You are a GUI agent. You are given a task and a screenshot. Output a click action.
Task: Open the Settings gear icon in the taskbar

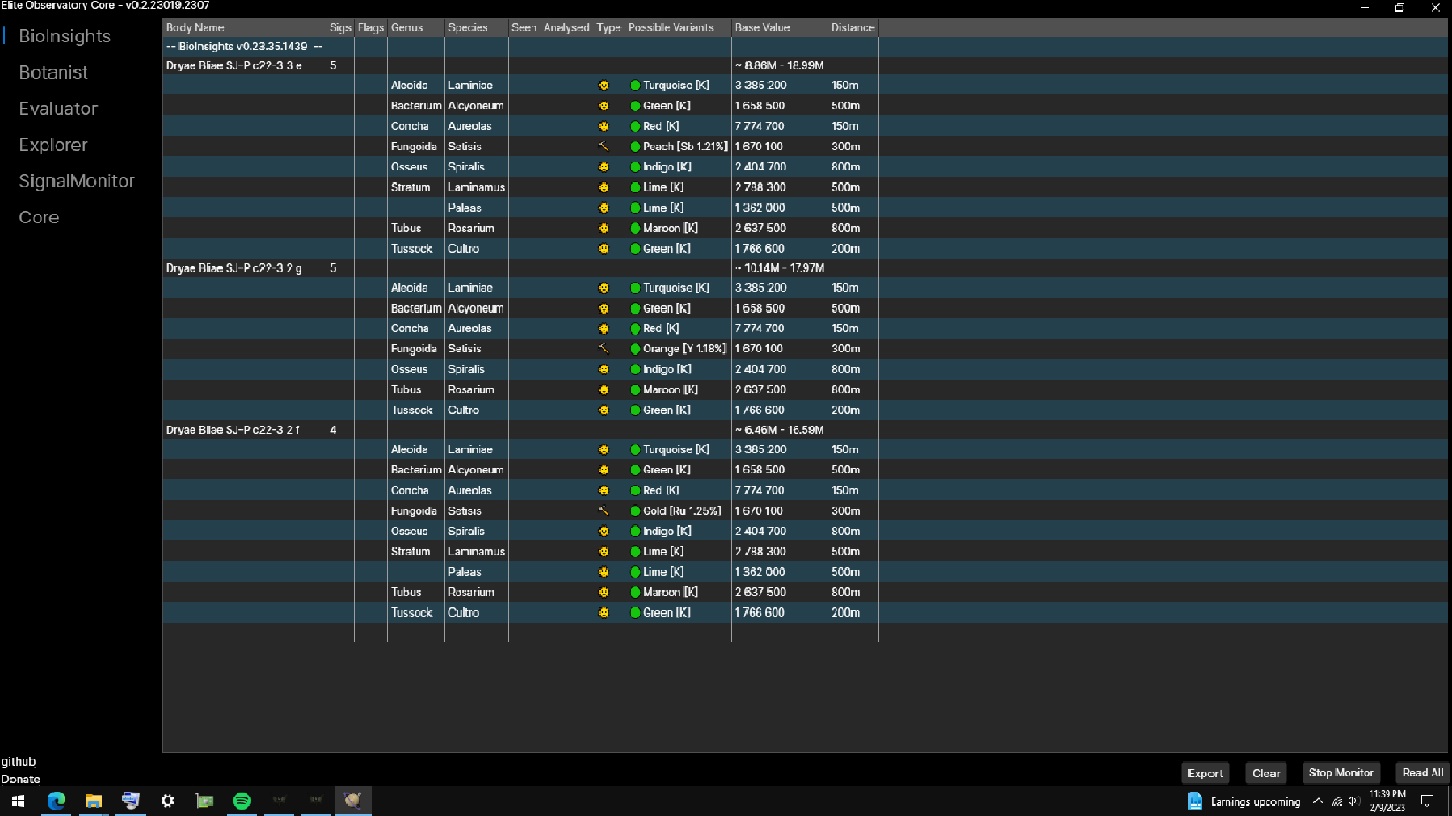coord(168,801)
